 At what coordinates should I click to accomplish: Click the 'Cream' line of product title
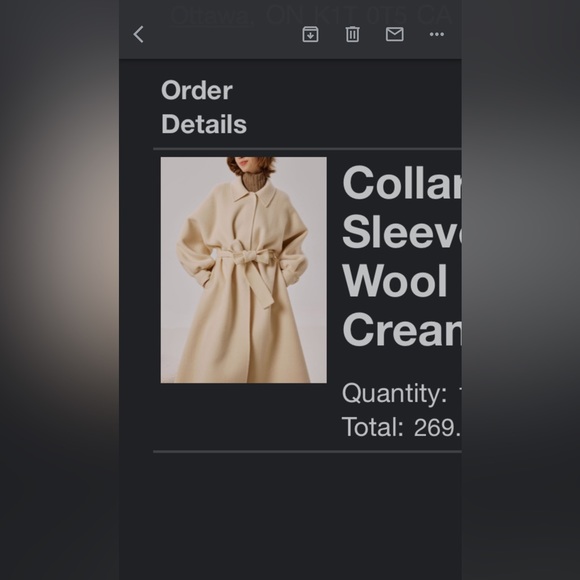pos(402,329)
